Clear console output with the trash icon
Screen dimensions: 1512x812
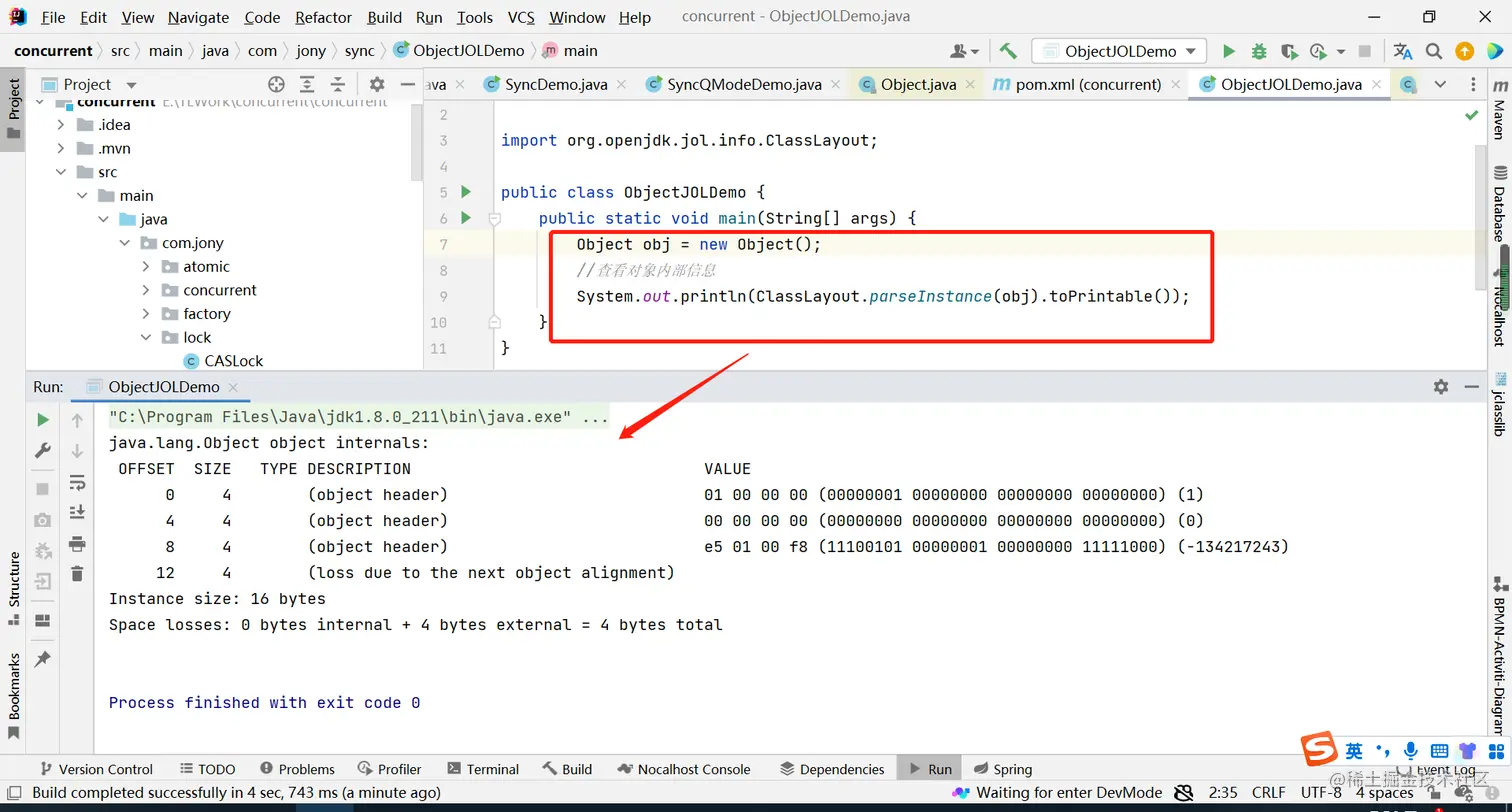(x=77, y=574)
